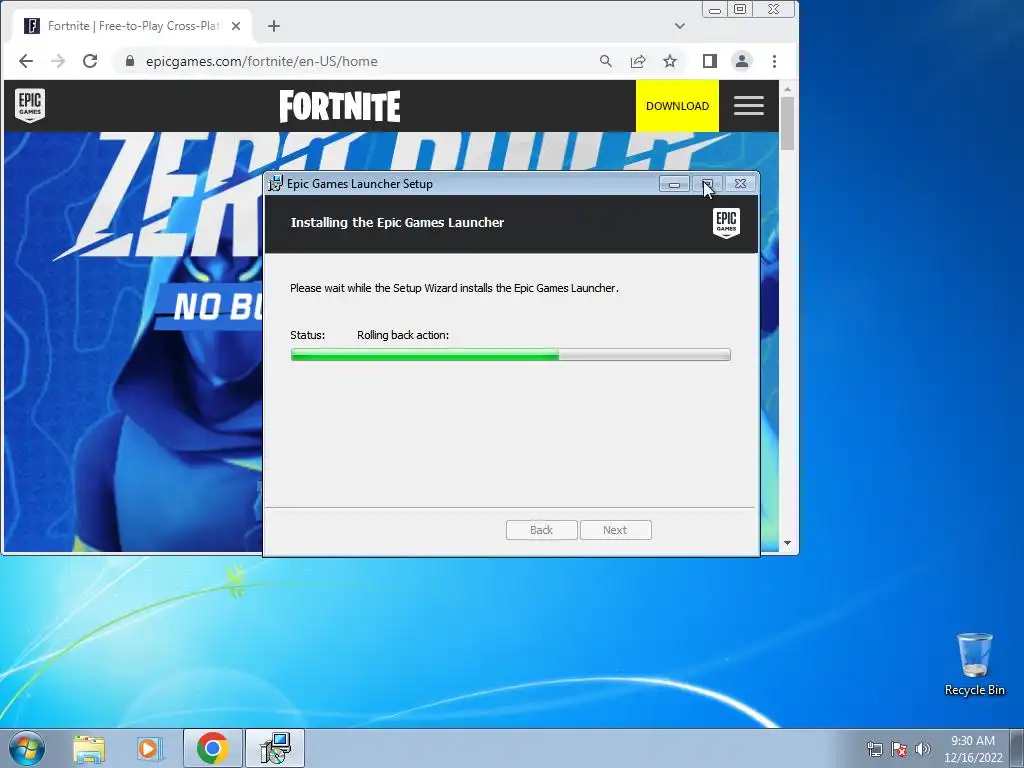
Task: Expand the tab search chevron
Action: click(x=680, y=26)
